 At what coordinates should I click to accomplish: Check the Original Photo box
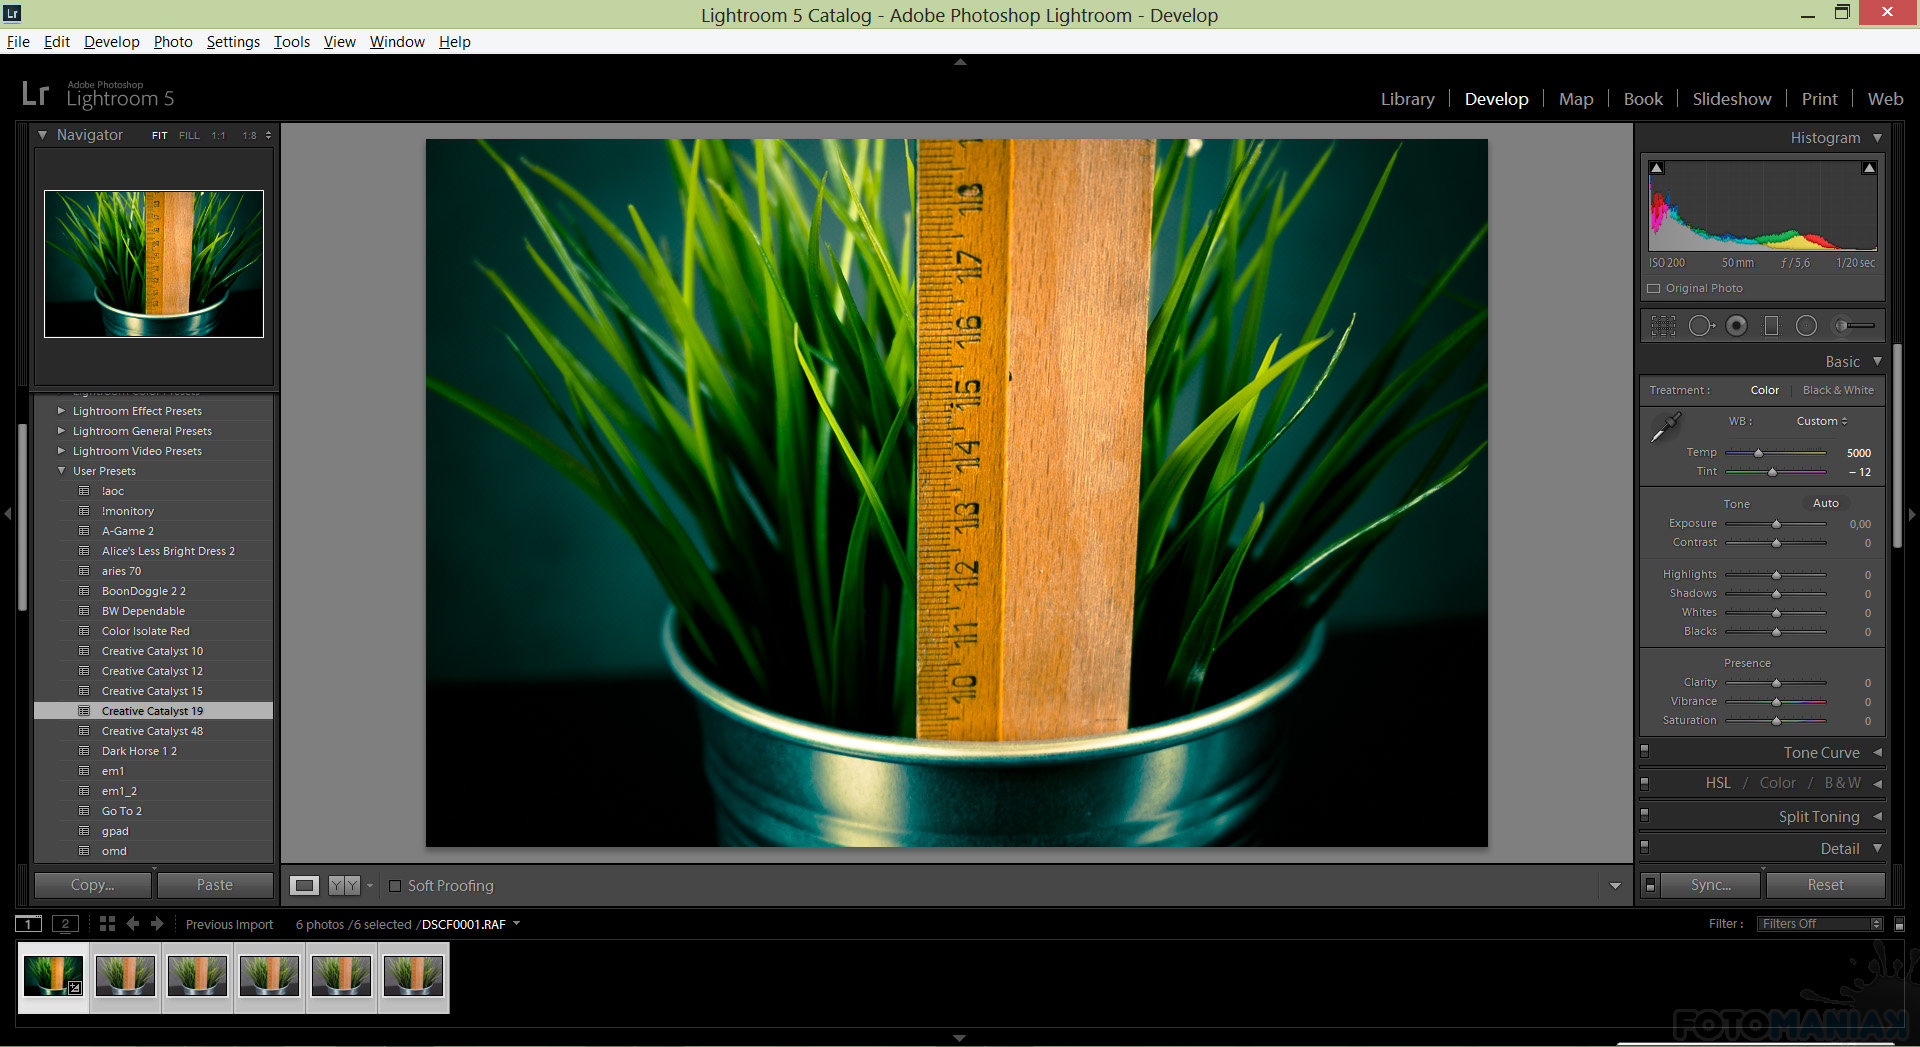click(1654, 289)
